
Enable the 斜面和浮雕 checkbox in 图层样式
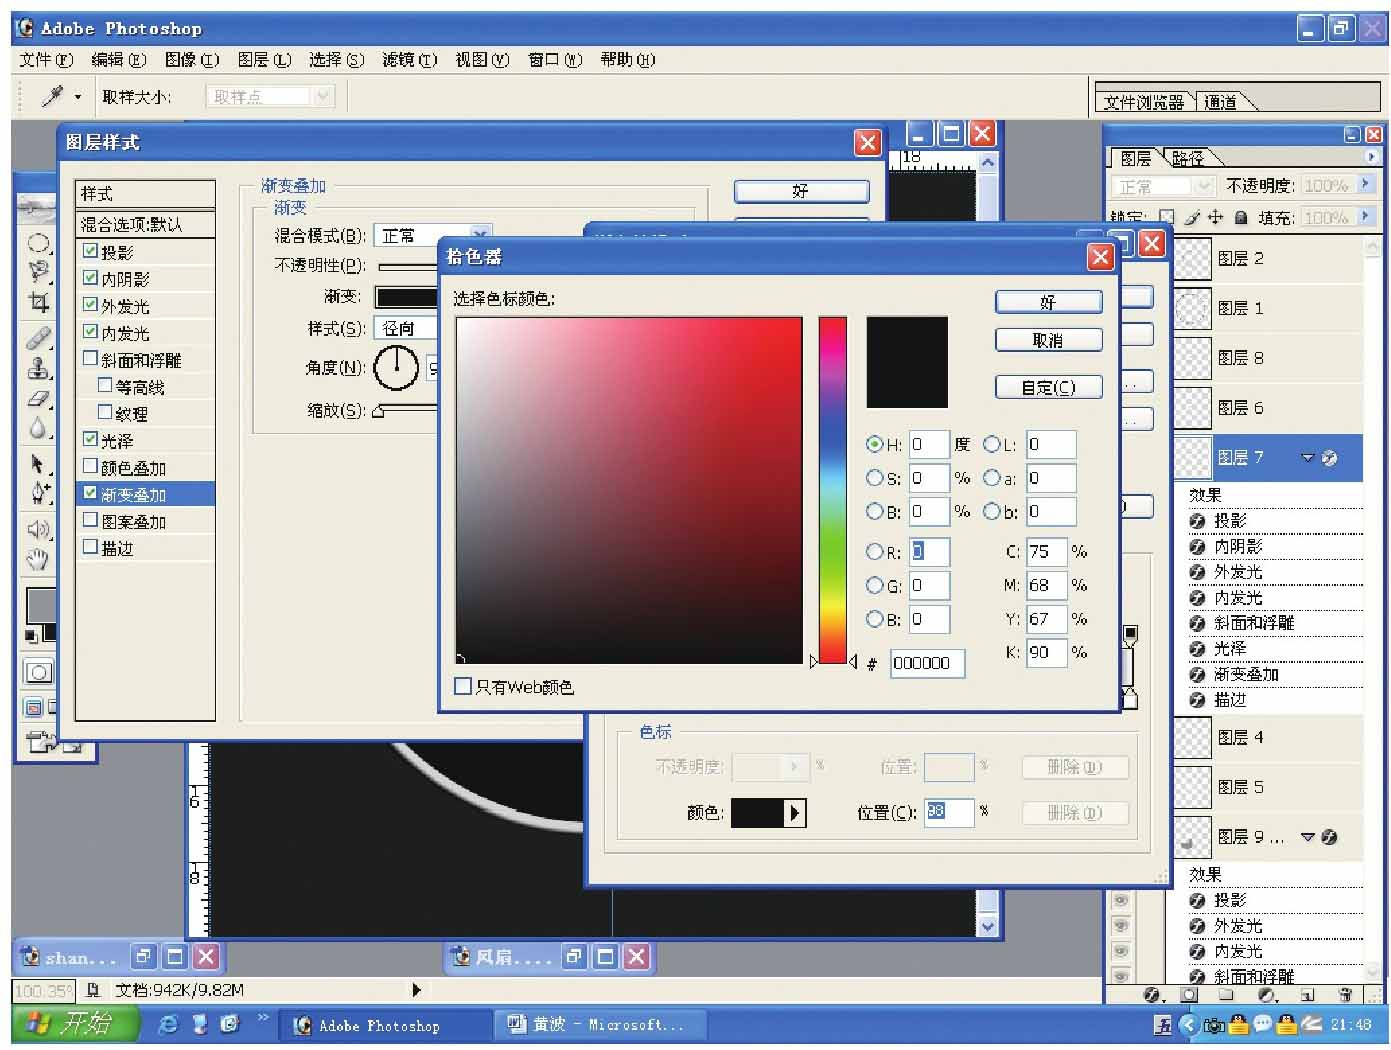tap(91, 359)
